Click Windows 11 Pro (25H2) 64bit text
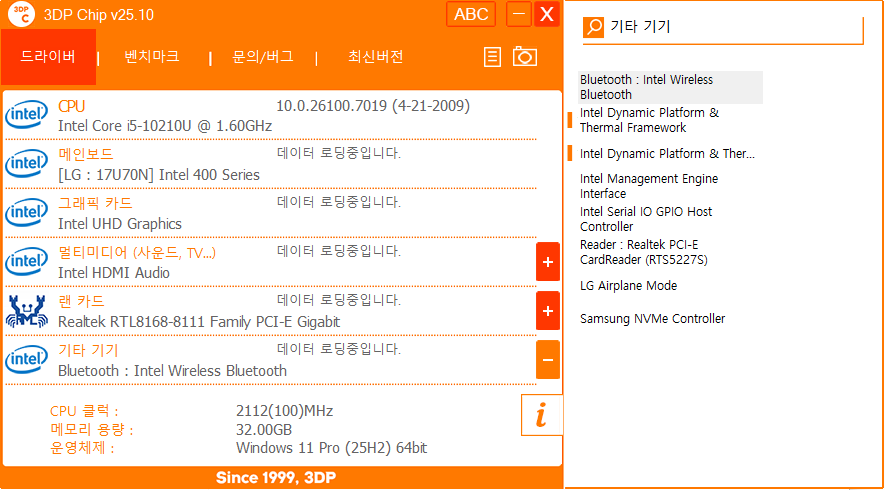 331,449
